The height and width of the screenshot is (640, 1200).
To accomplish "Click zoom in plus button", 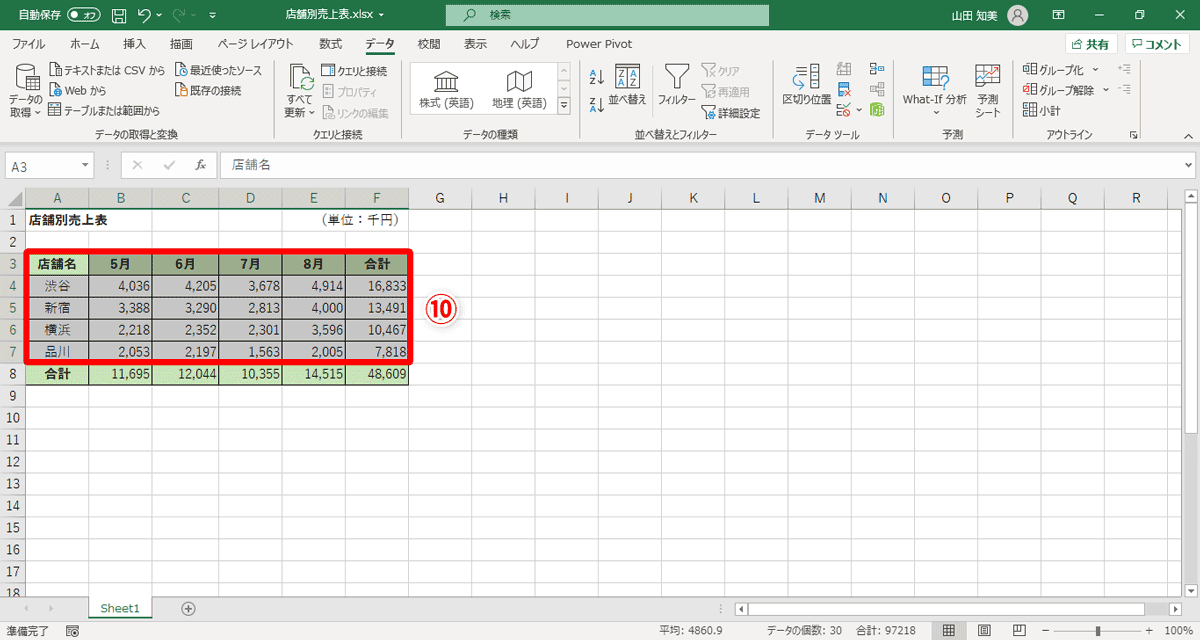I will pyautogui.click(x=1151, y=630).
